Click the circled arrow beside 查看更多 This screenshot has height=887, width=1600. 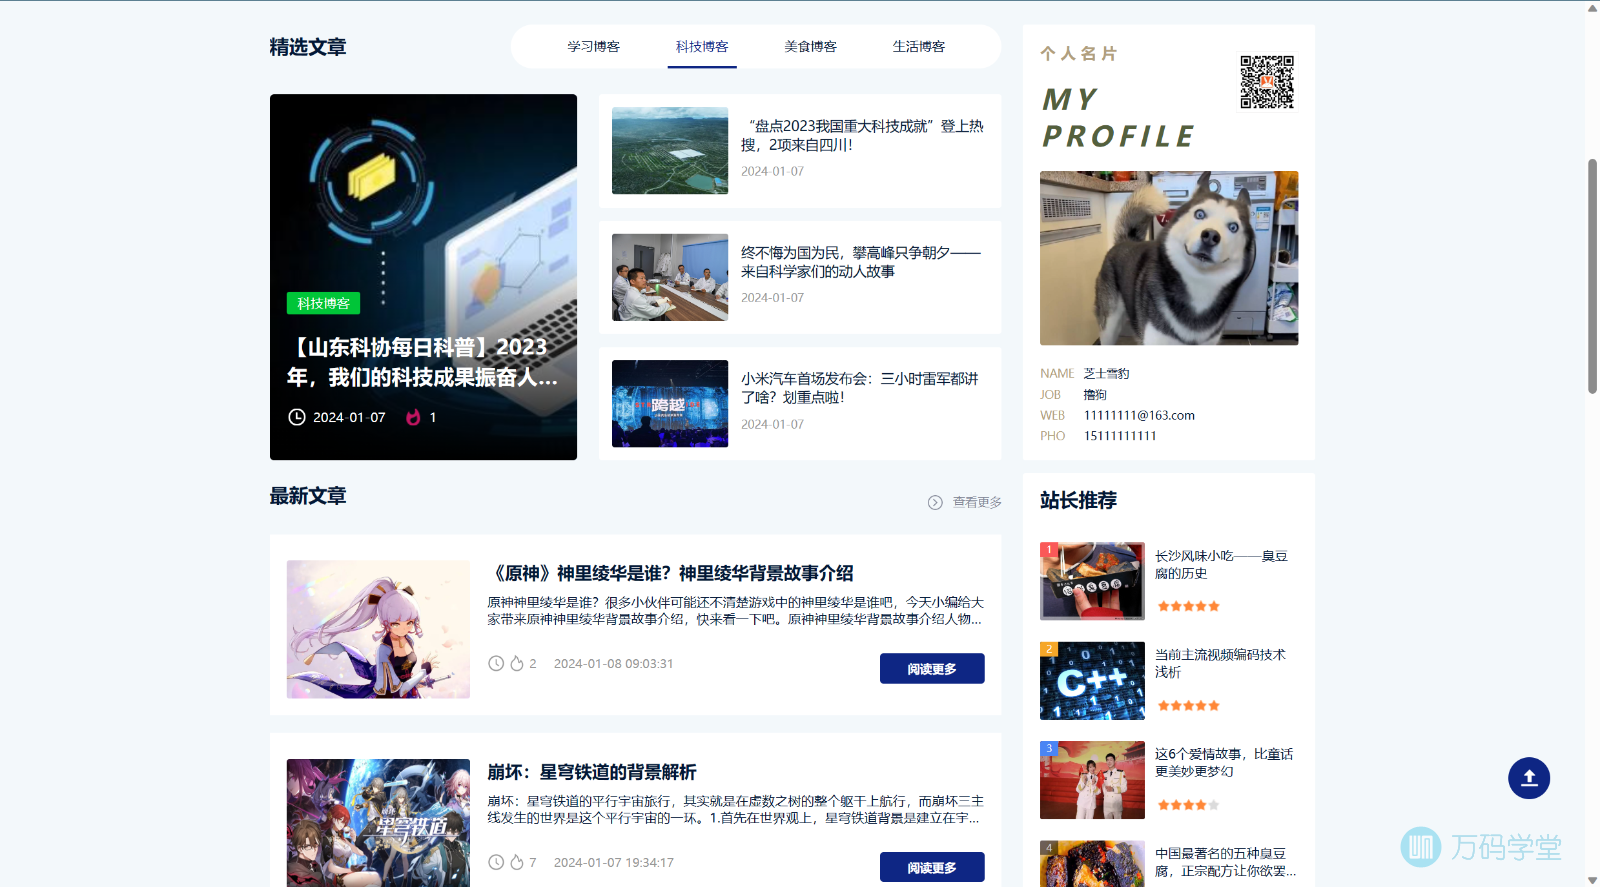935,502
